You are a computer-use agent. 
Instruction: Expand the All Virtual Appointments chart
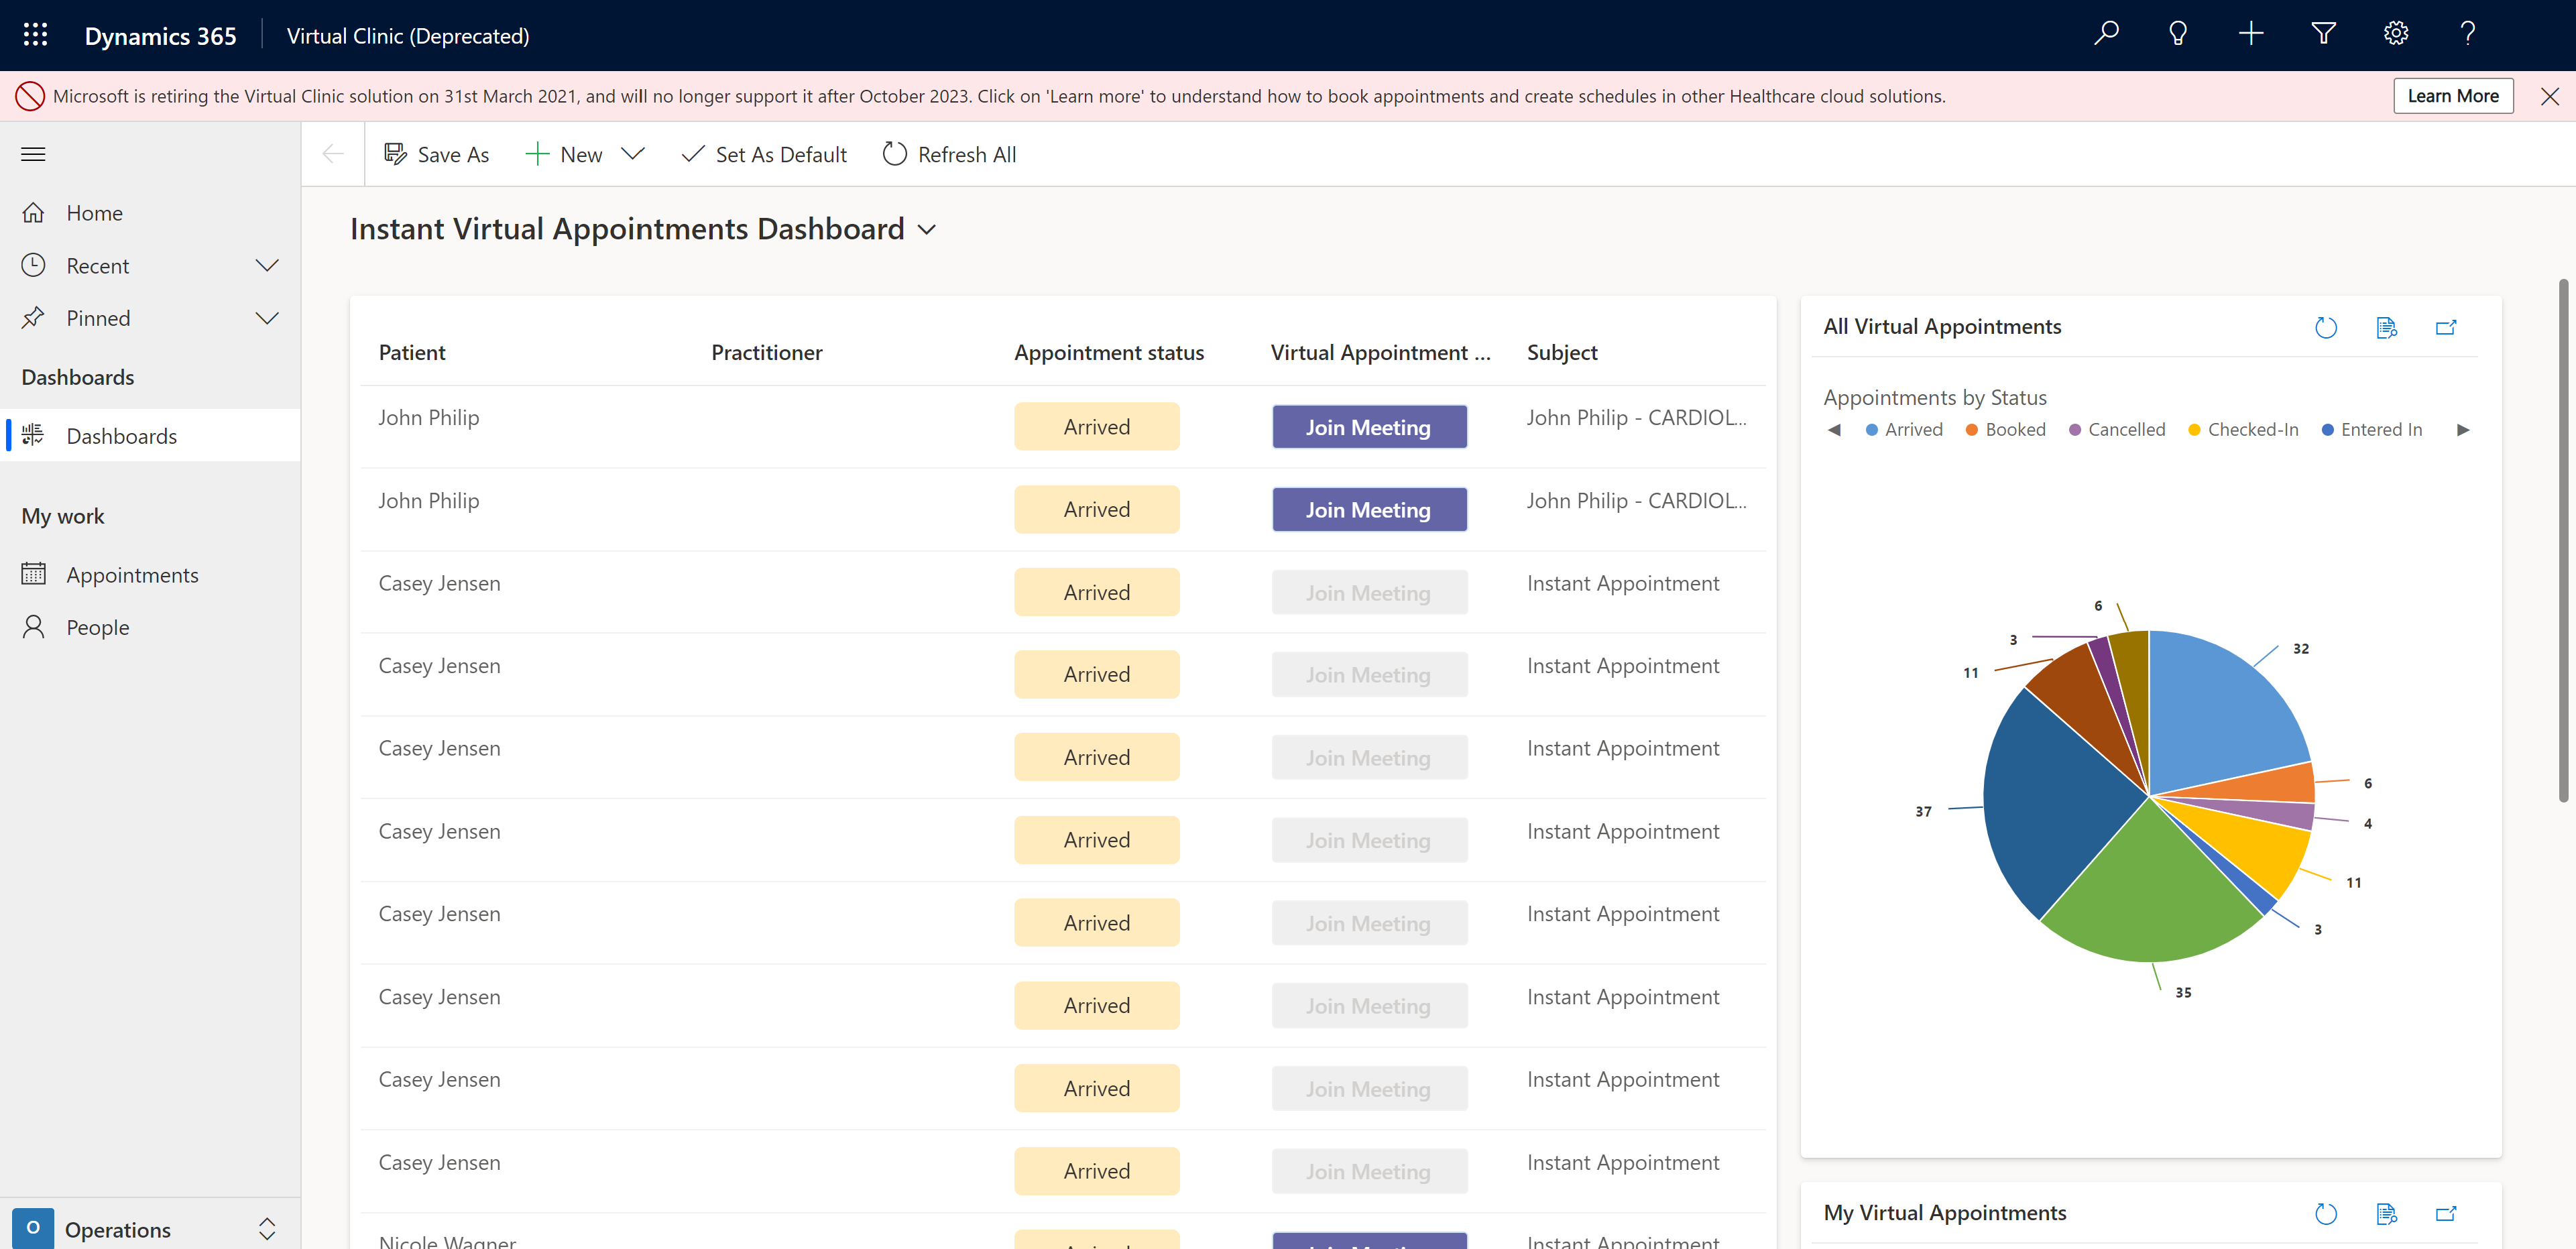point(2446,328)
